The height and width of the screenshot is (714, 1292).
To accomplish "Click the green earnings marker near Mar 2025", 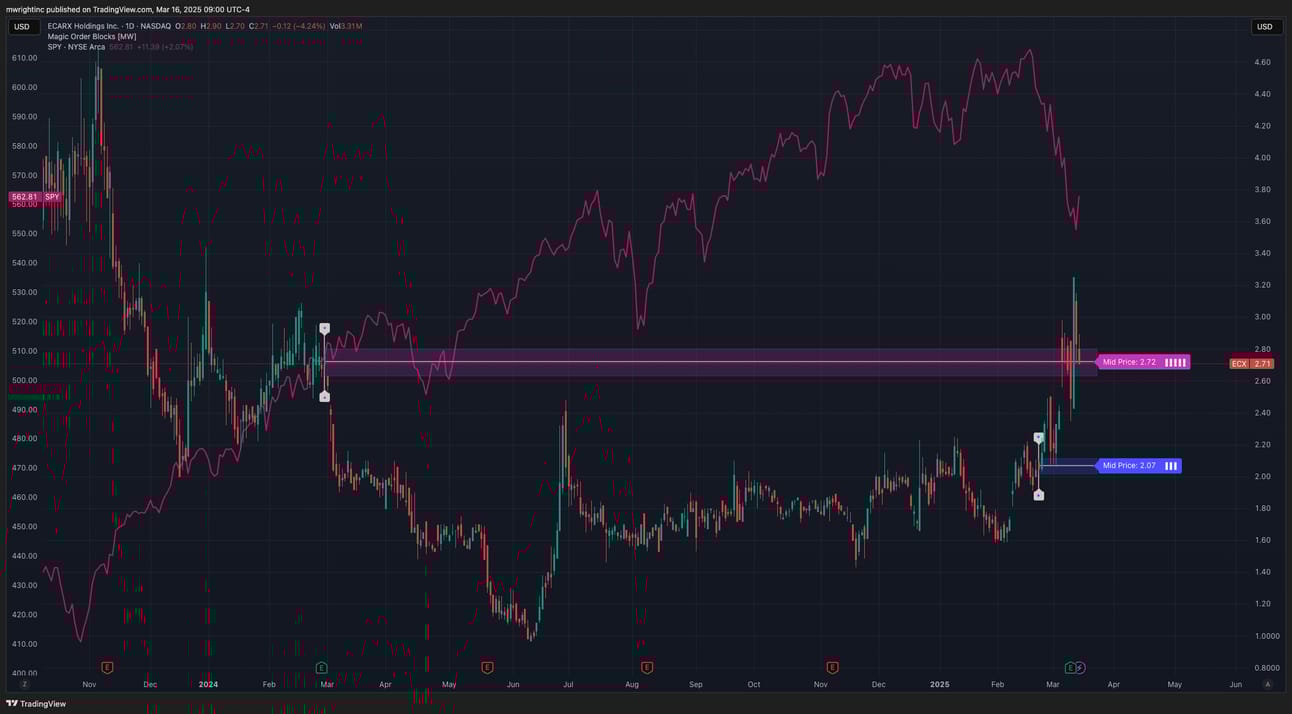I will [1070, 667].
